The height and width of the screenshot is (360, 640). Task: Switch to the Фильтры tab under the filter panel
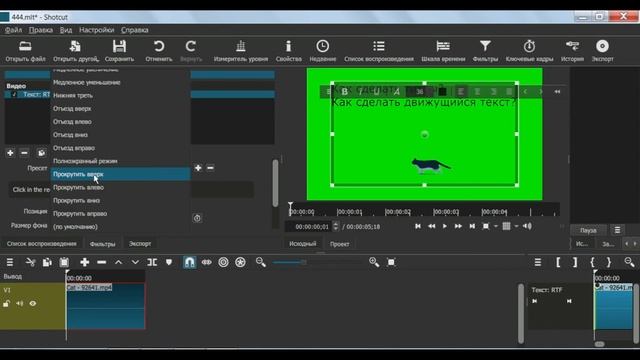(x=102, y=244)
